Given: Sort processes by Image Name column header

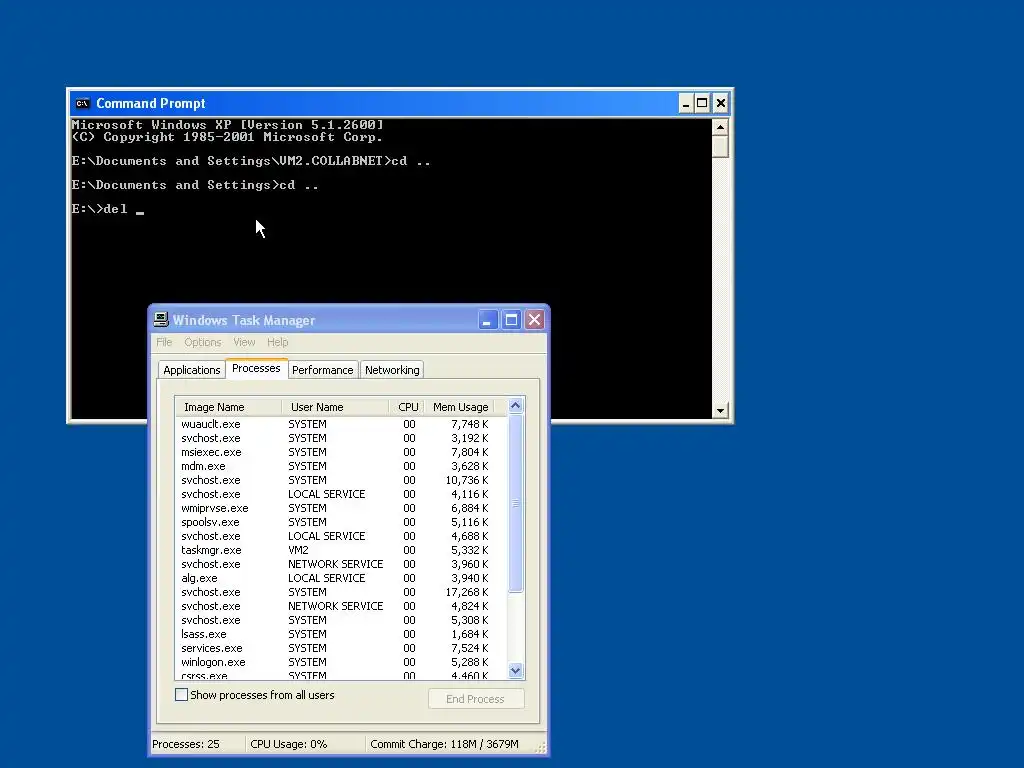Looking at the screenshot, I should point(229,407).
